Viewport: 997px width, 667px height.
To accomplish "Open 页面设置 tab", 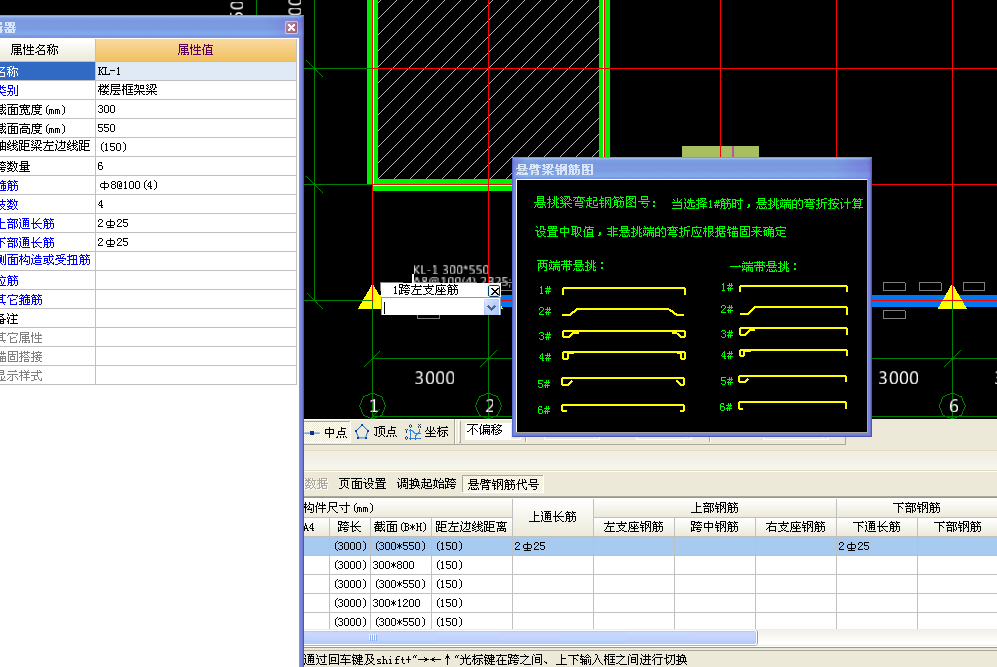I will [362, 484].
